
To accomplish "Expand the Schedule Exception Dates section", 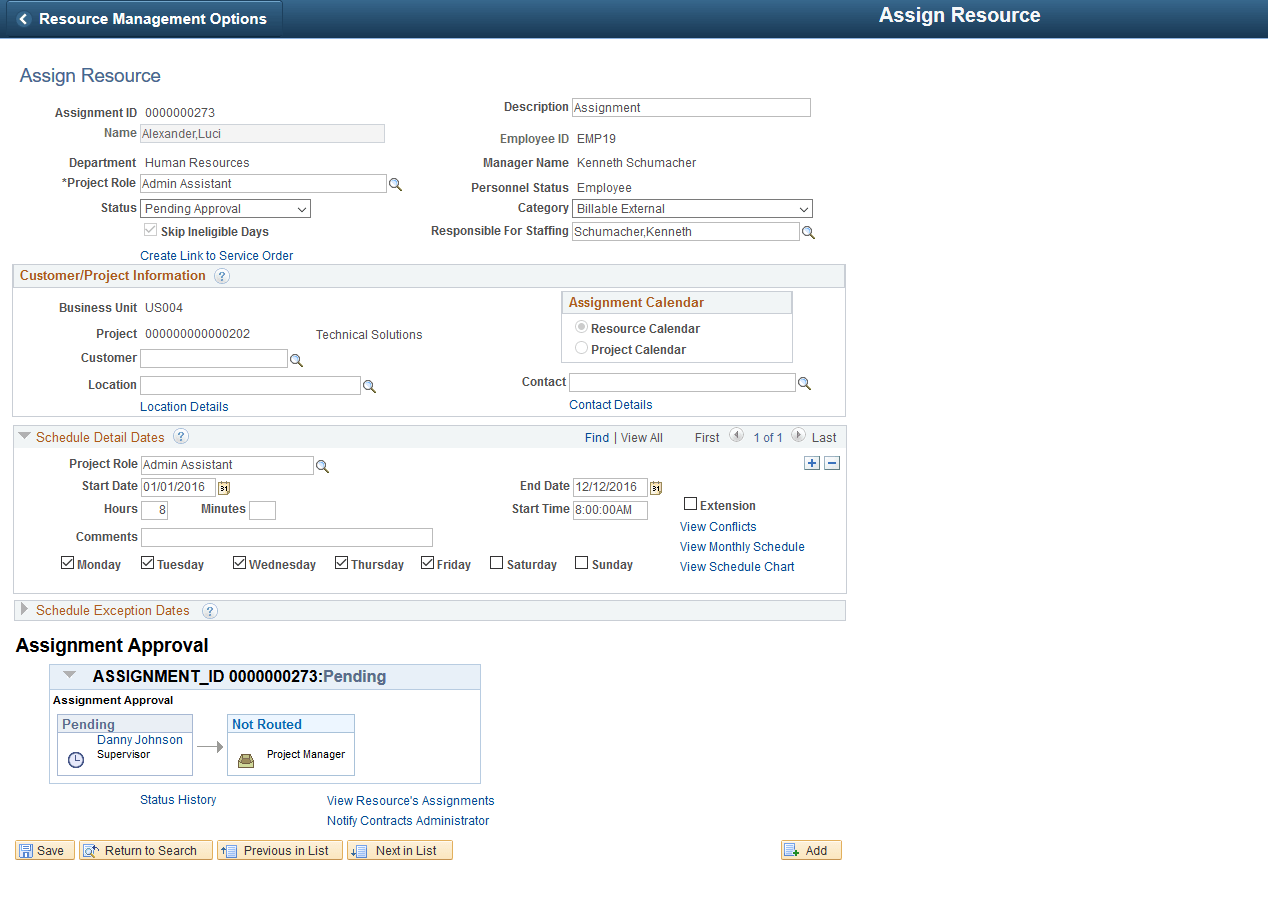I will [x=23, y=610].
